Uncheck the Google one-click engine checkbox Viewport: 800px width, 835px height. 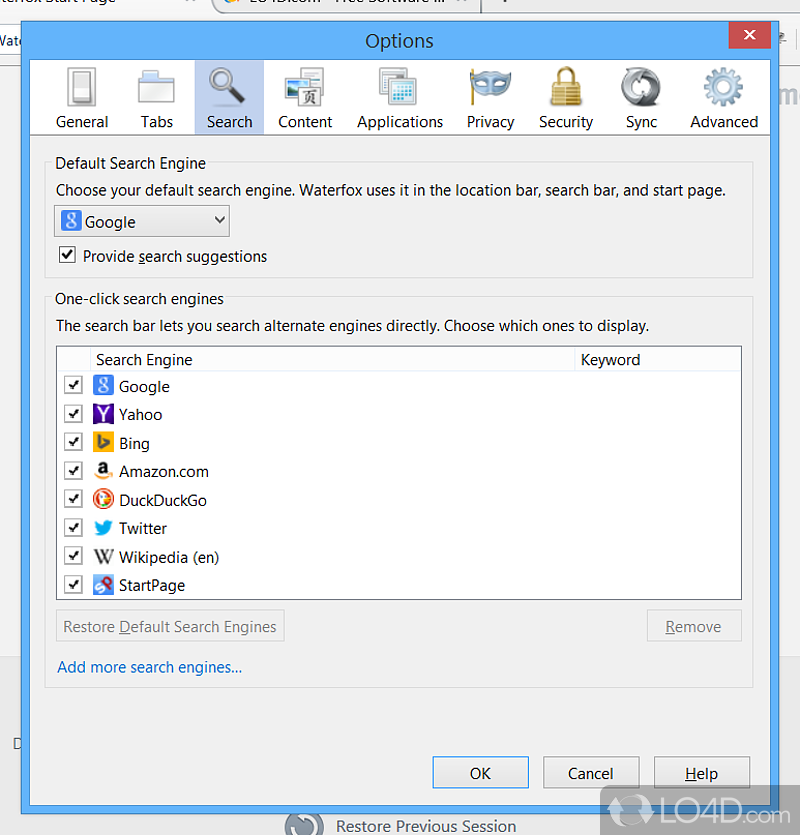pyautogui.click(x=74, y=385)
